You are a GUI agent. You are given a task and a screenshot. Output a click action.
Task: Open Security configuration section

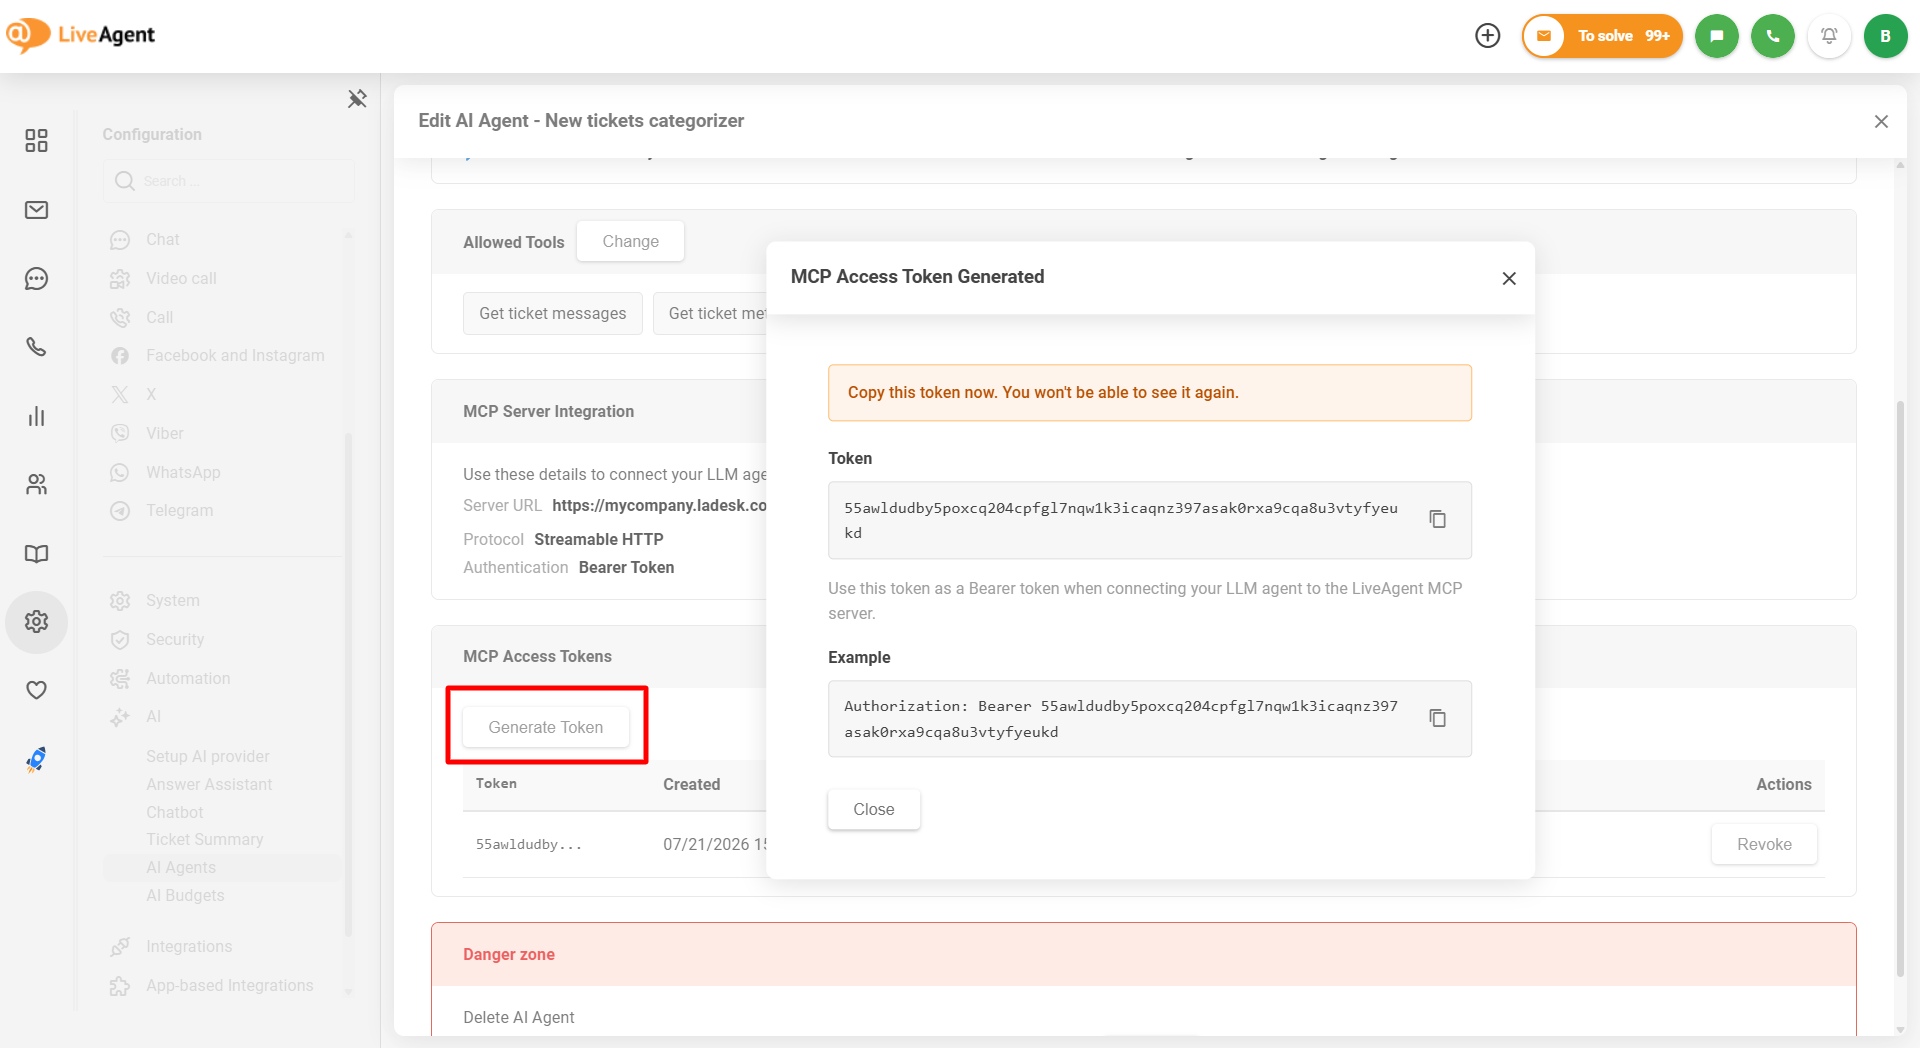point(175,640)
